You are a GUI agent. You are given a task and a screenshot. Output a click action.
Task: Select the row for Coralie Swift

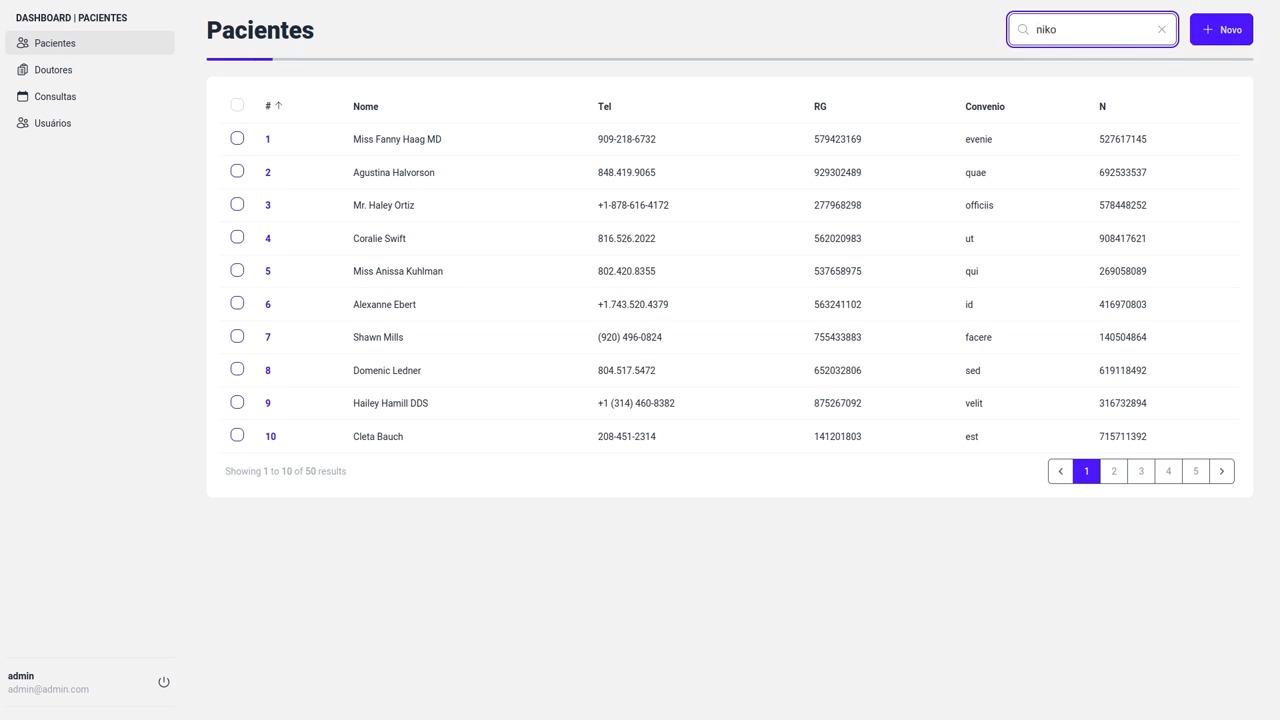click(x=237, y=237)
